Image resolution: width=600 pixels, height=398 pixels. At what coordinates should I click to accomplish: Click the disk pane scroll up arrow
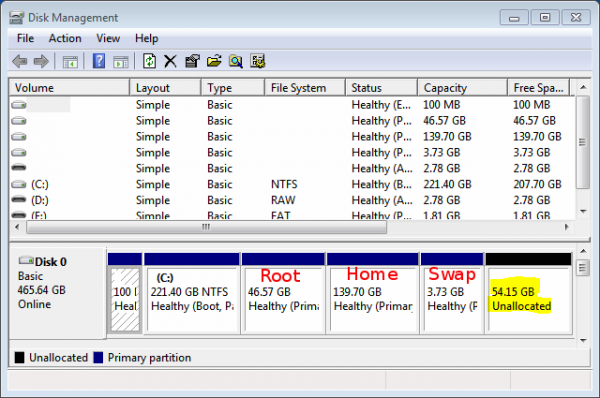point(583,251)
